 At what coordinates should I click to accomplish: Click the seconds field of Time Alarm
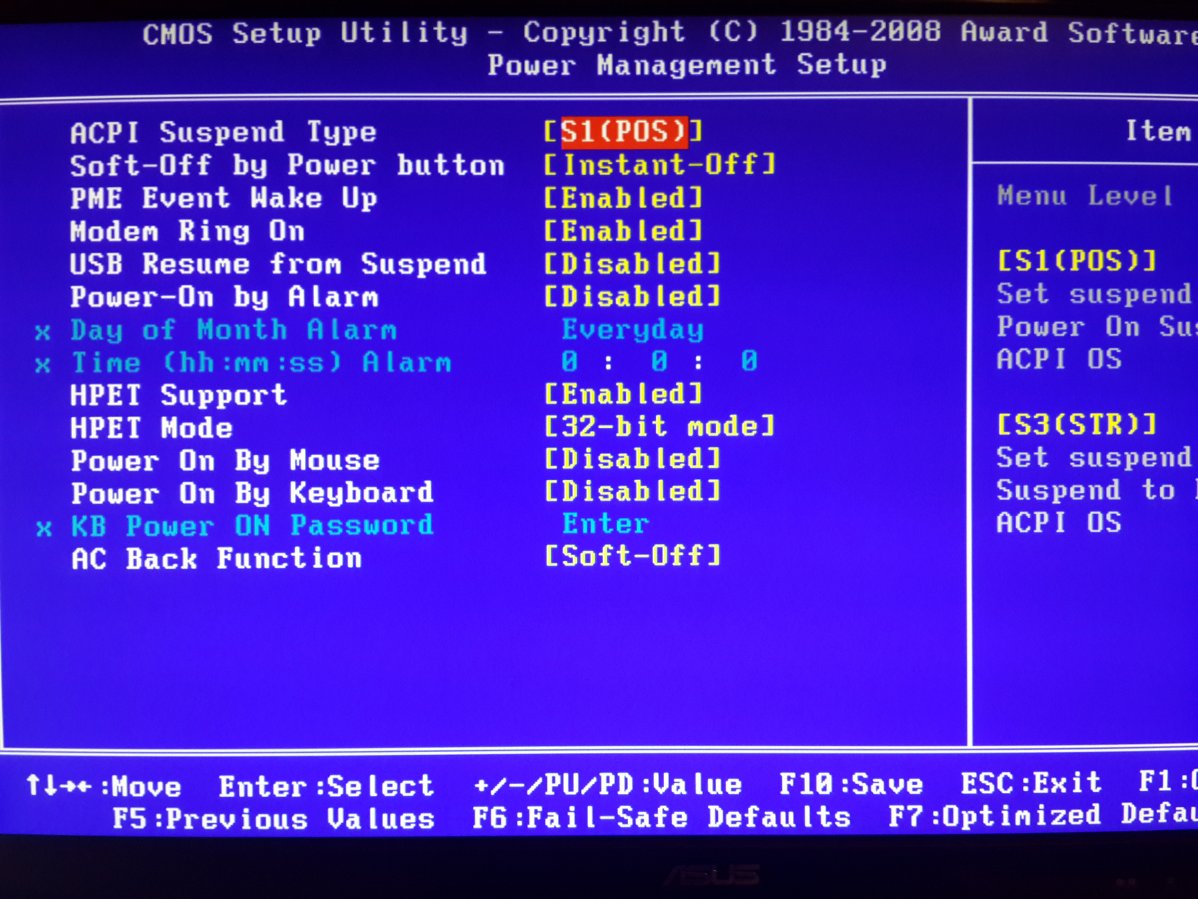coord(750,361)
